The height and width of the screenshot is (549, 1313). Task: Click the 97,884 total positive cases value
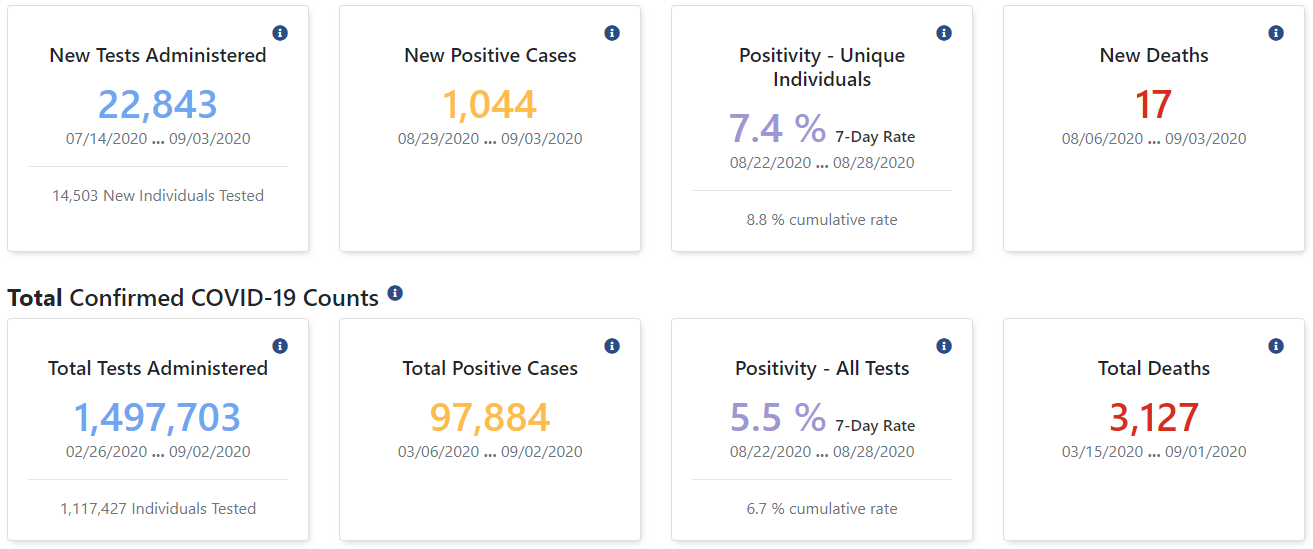point(490,417)
